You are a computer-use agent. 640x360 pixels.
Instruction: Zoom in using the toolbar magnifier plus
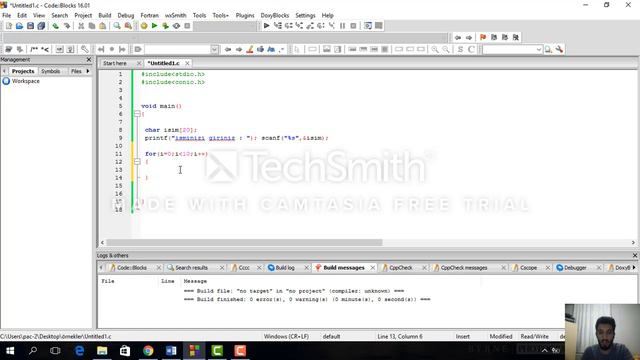pyautogui.click(x=435, y=49)
